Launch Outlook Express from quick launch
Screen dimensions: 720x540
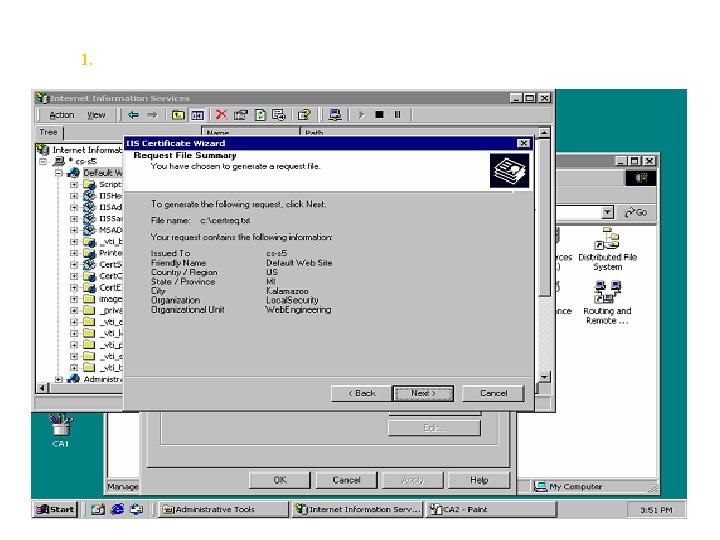coord(136,509)
